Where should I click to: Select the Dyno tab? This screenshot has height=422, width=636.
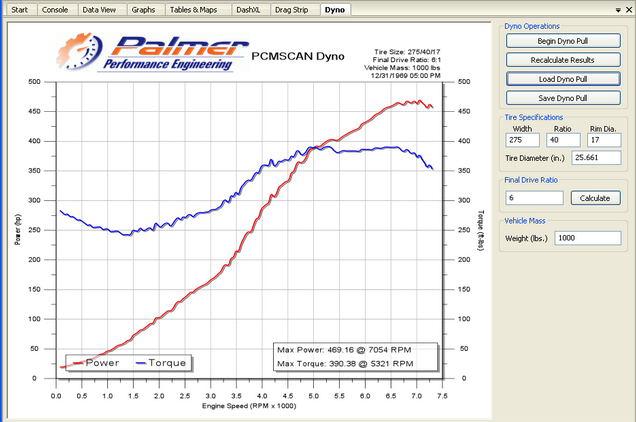(x=335, y=10)
